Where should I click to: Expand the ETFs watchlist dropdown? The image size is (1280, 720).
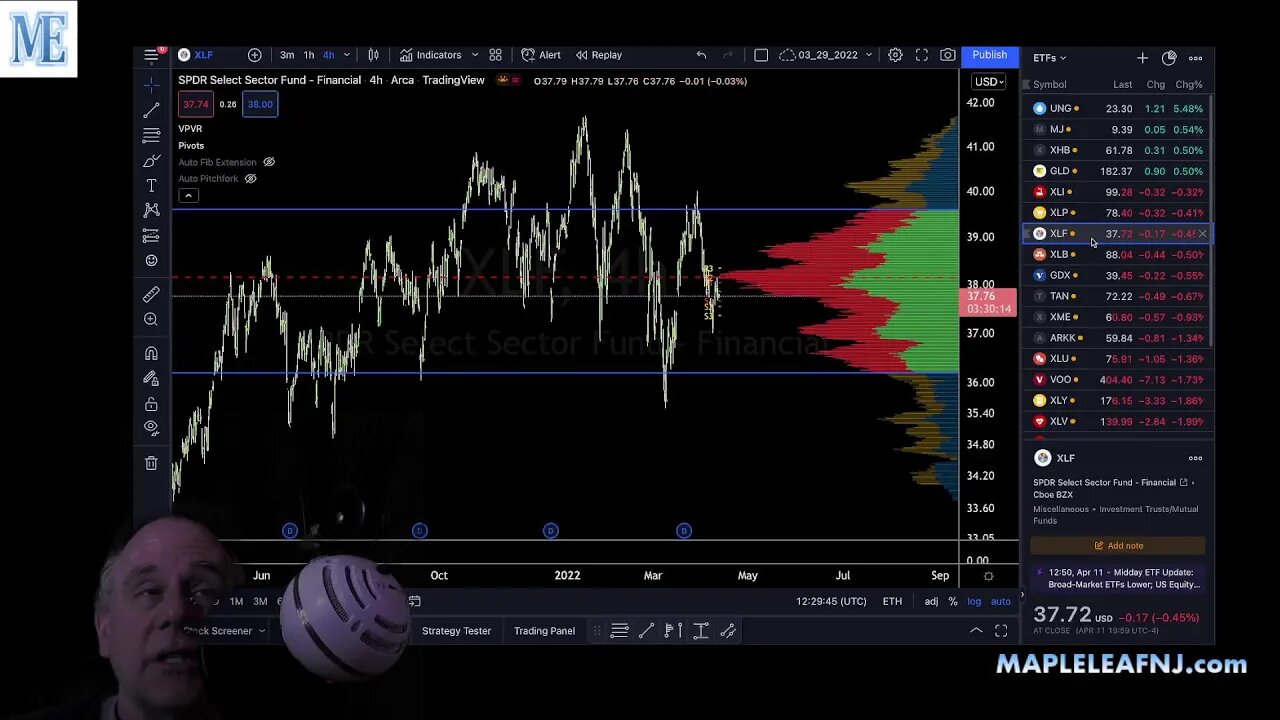1050,58
